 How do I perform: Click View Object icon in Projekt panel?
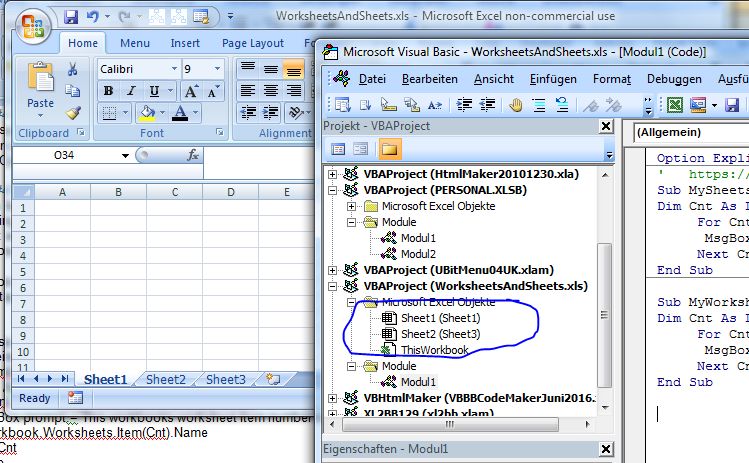(361, 150)
